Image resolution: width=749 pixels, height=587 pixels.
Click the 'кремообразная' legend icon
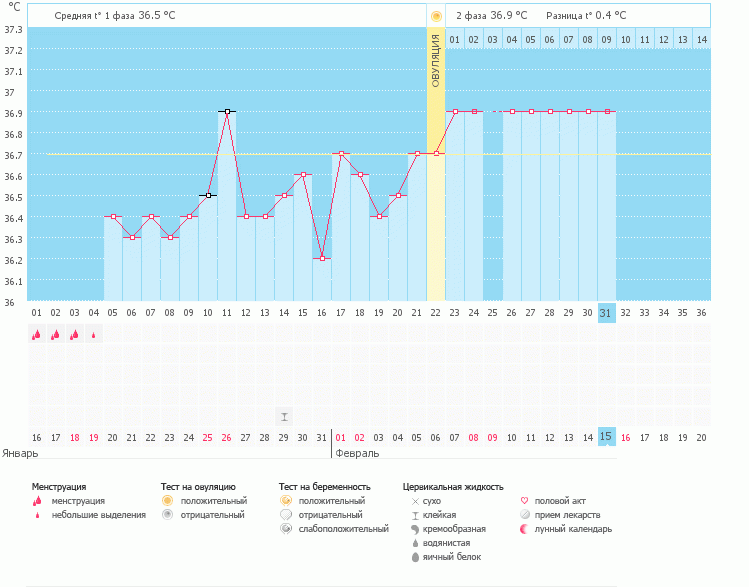pos(415,529)
